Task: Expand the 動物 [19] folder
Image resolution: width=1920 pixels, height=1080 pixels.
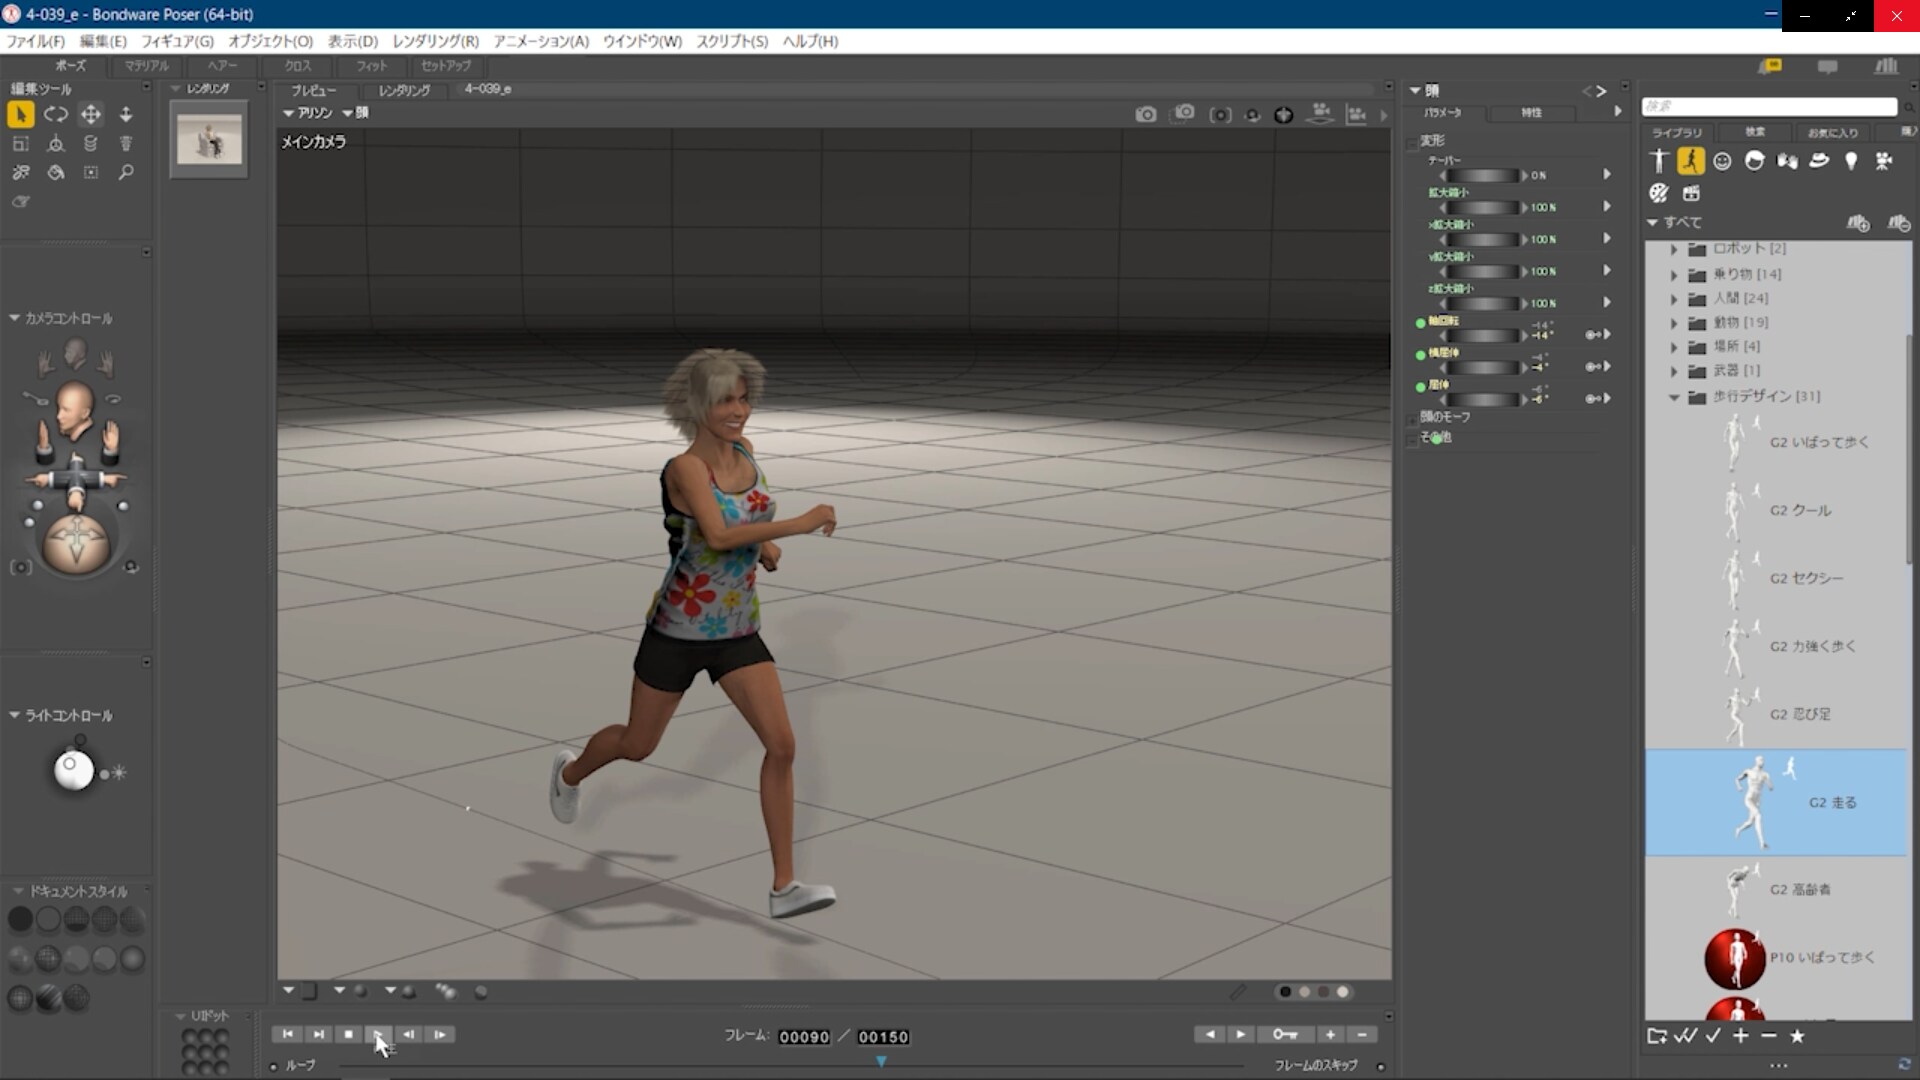Action: coord(1674,323)
